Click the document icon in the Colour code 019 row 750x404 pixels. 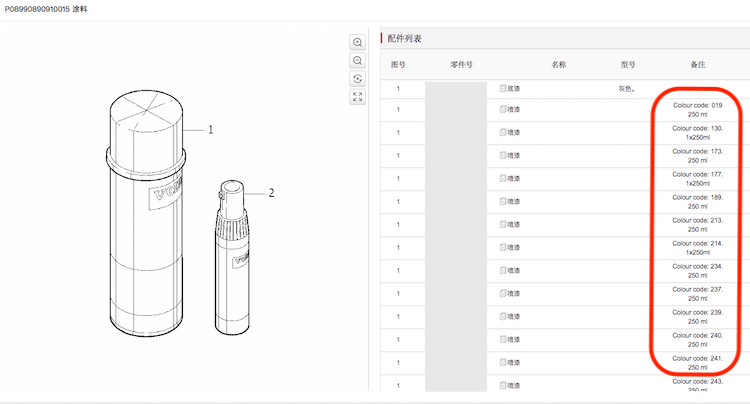pyautogui.click(x=503, y=109)
